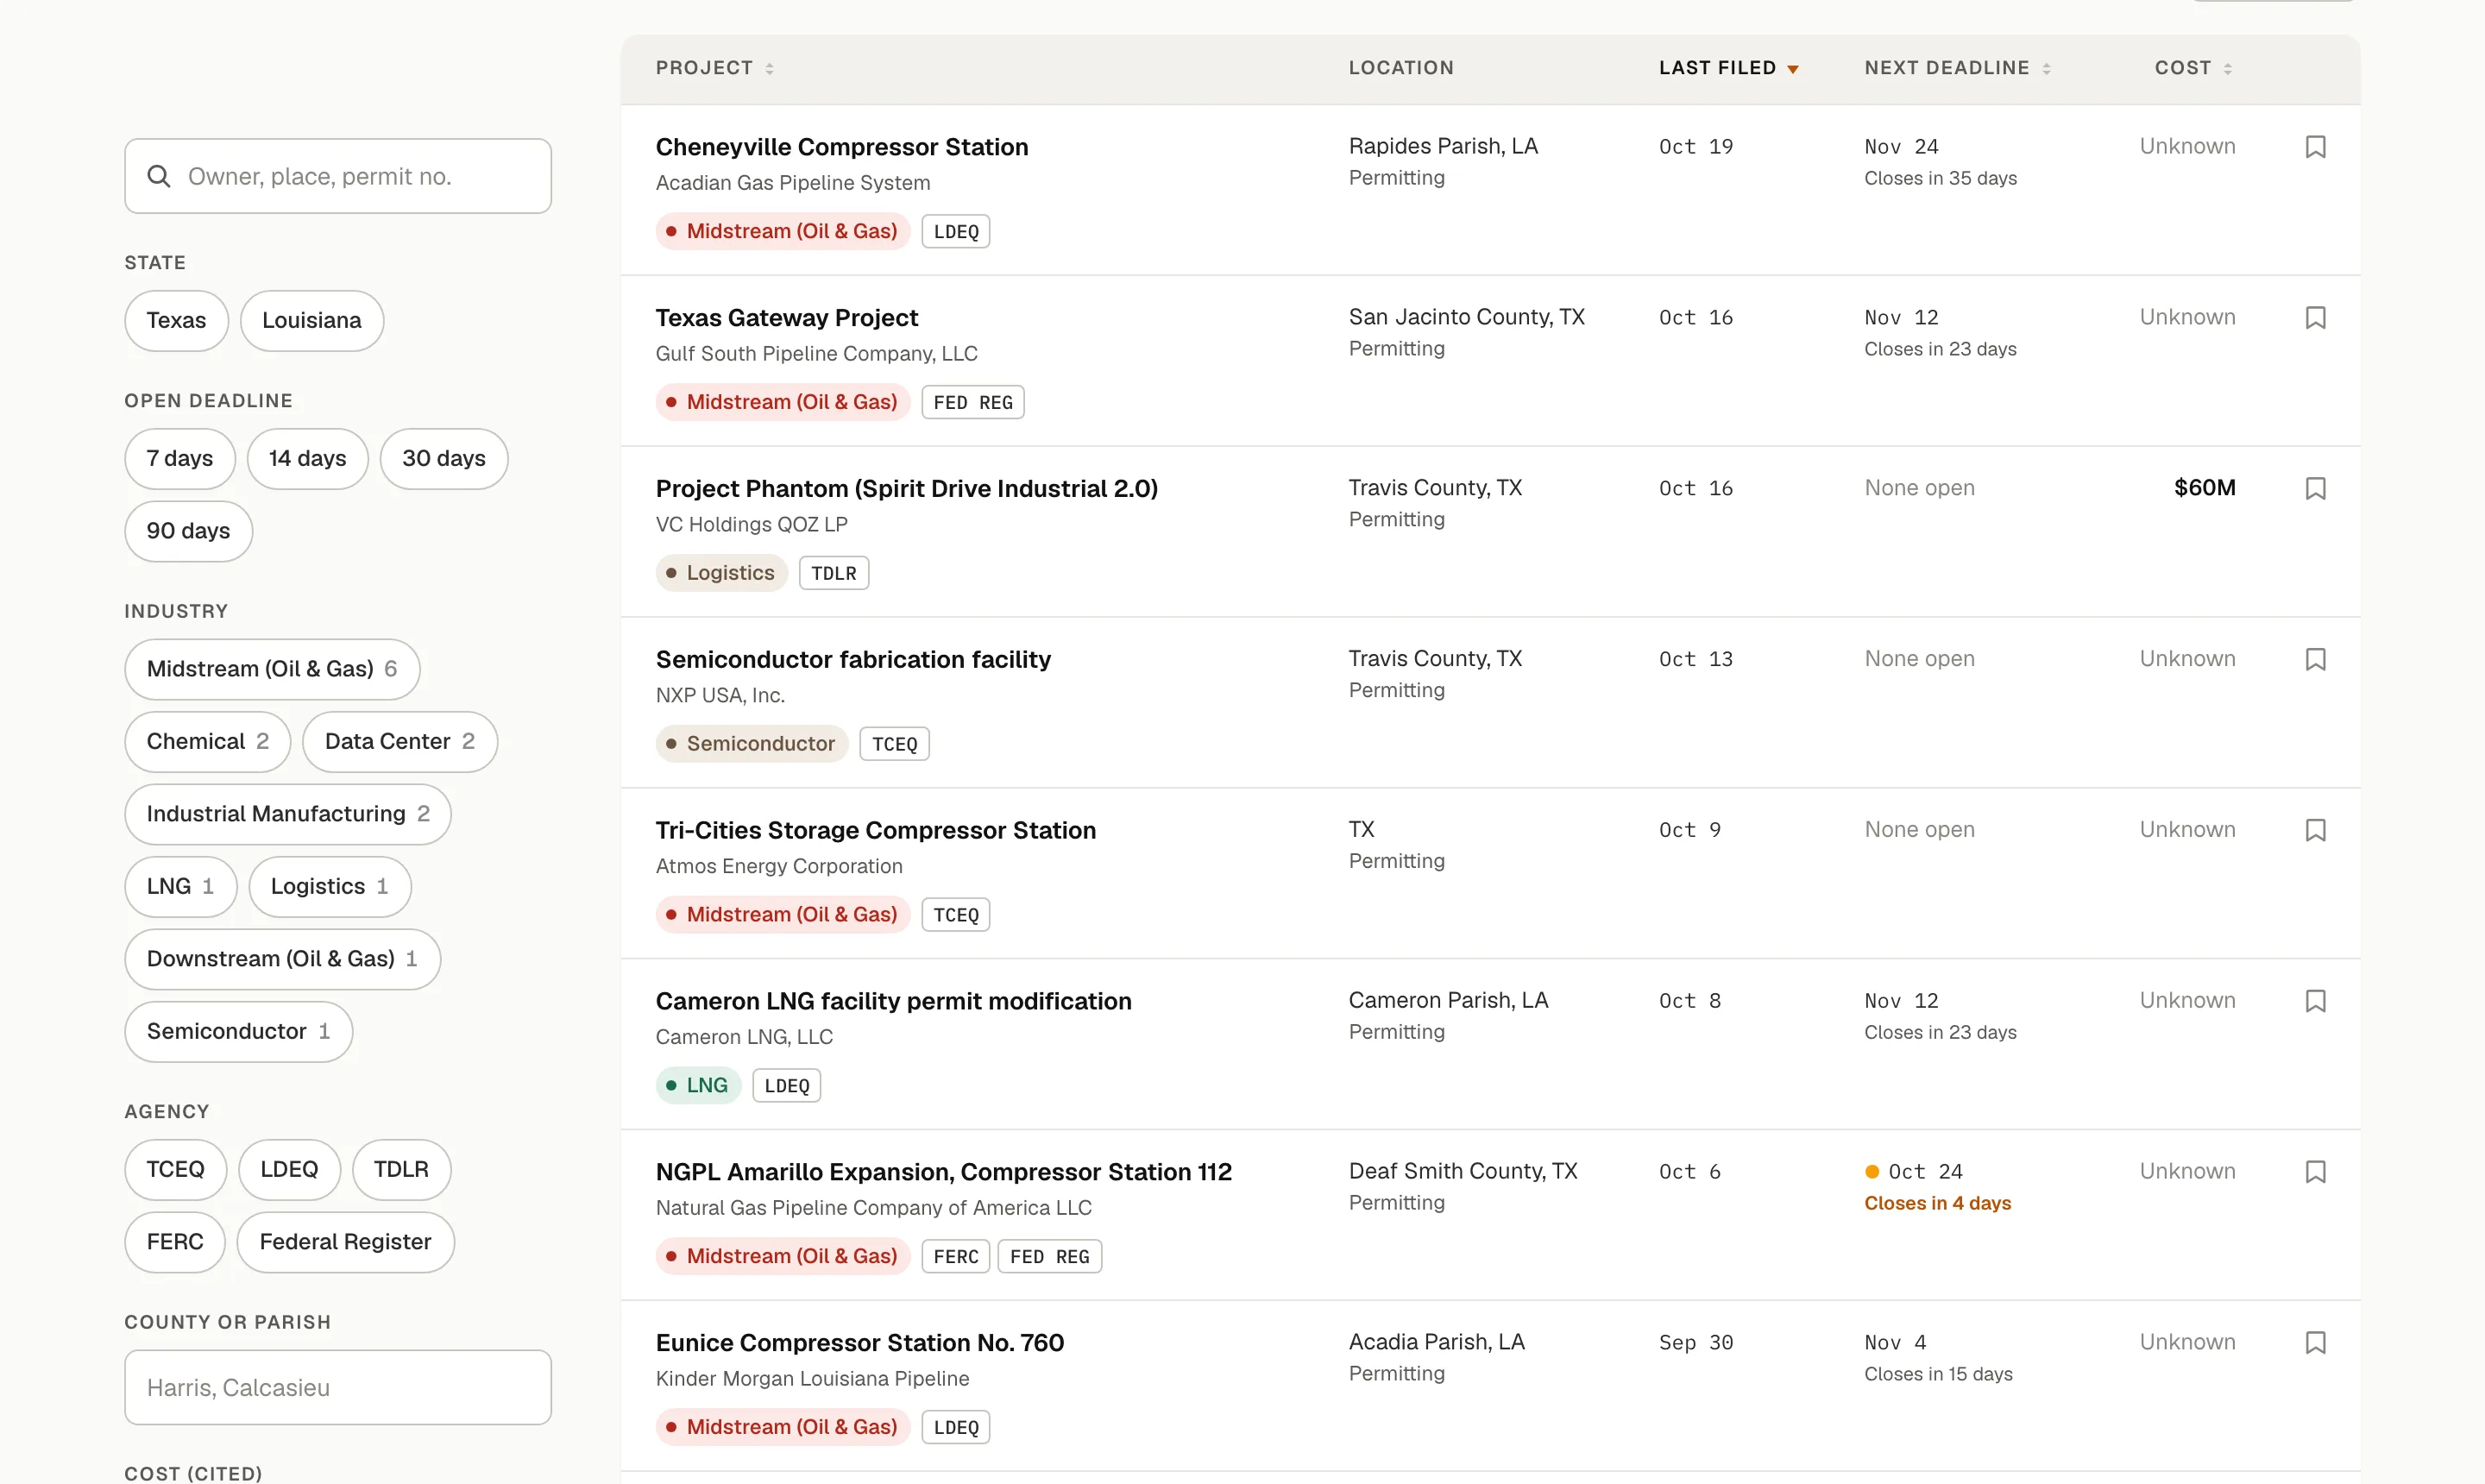Open Tri-Cities Storage Compressor Station
Screen dimensions: 2485x1484
[876, 831]
